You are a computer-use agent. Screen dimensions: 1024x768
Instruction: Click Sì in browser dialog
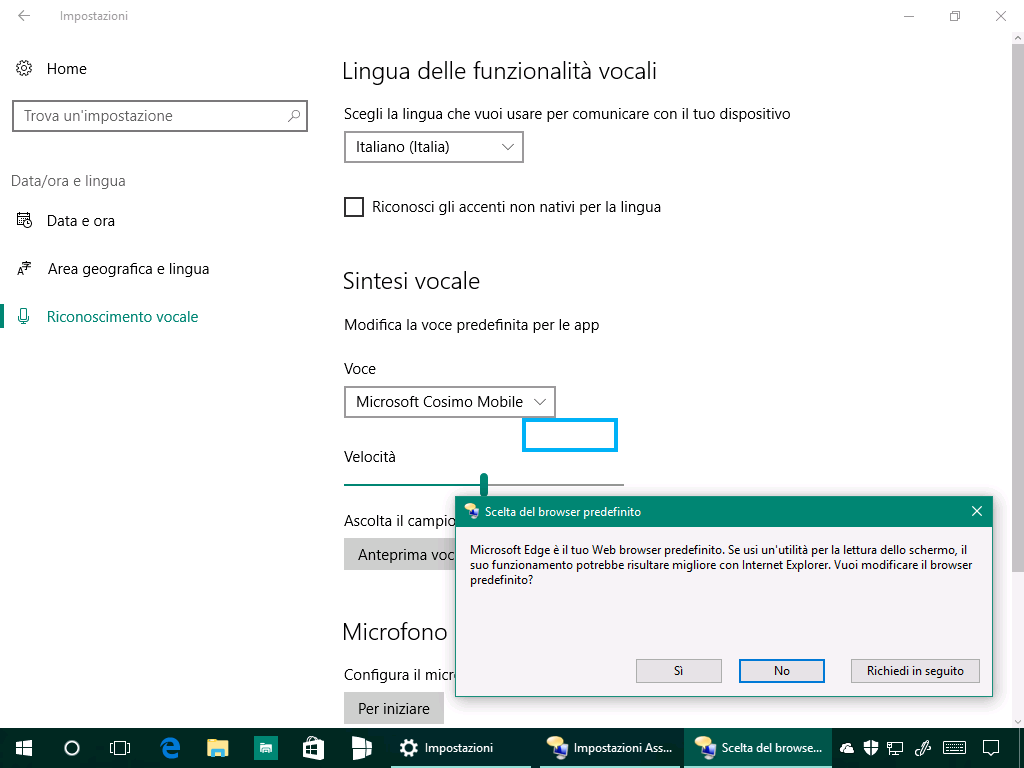(679, 671)
